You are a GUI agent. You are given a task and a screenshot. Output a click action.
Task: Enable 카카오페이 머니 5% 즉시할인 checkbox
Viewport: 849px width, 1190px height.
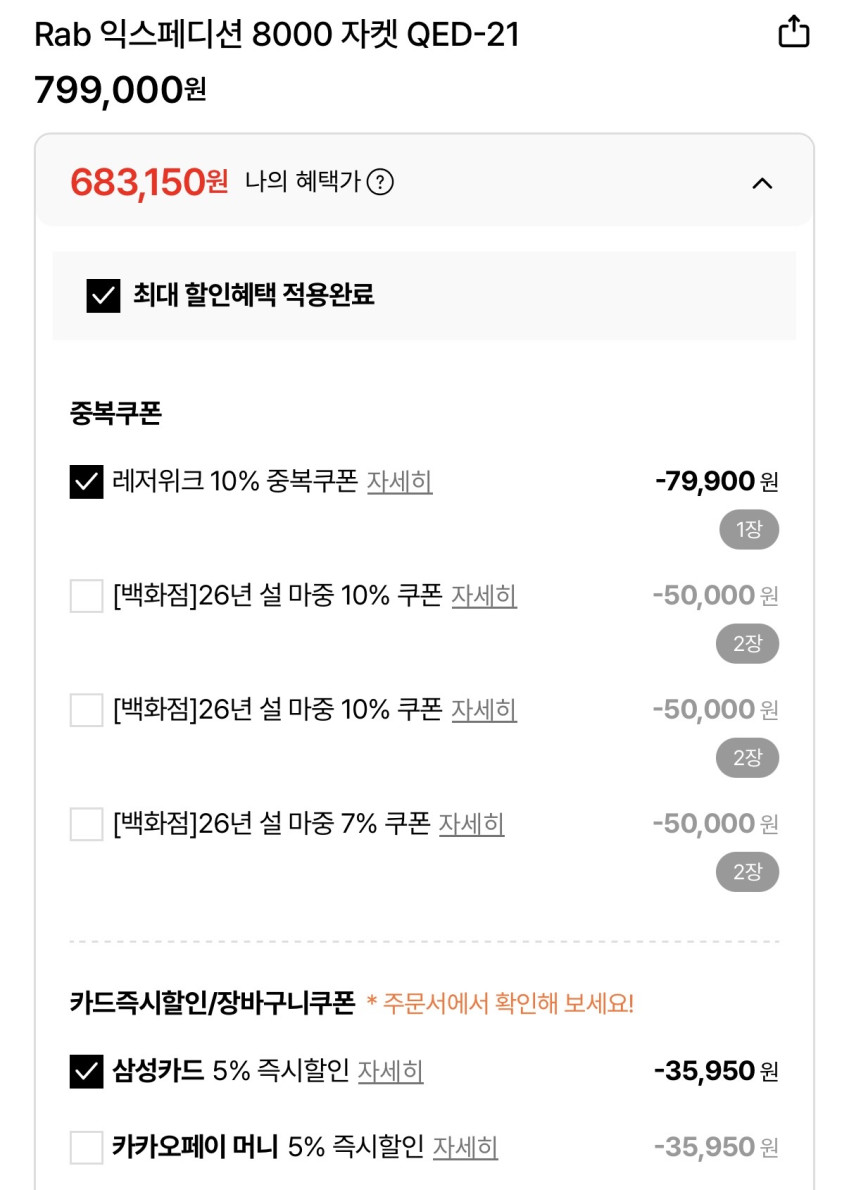point(87,1147)
